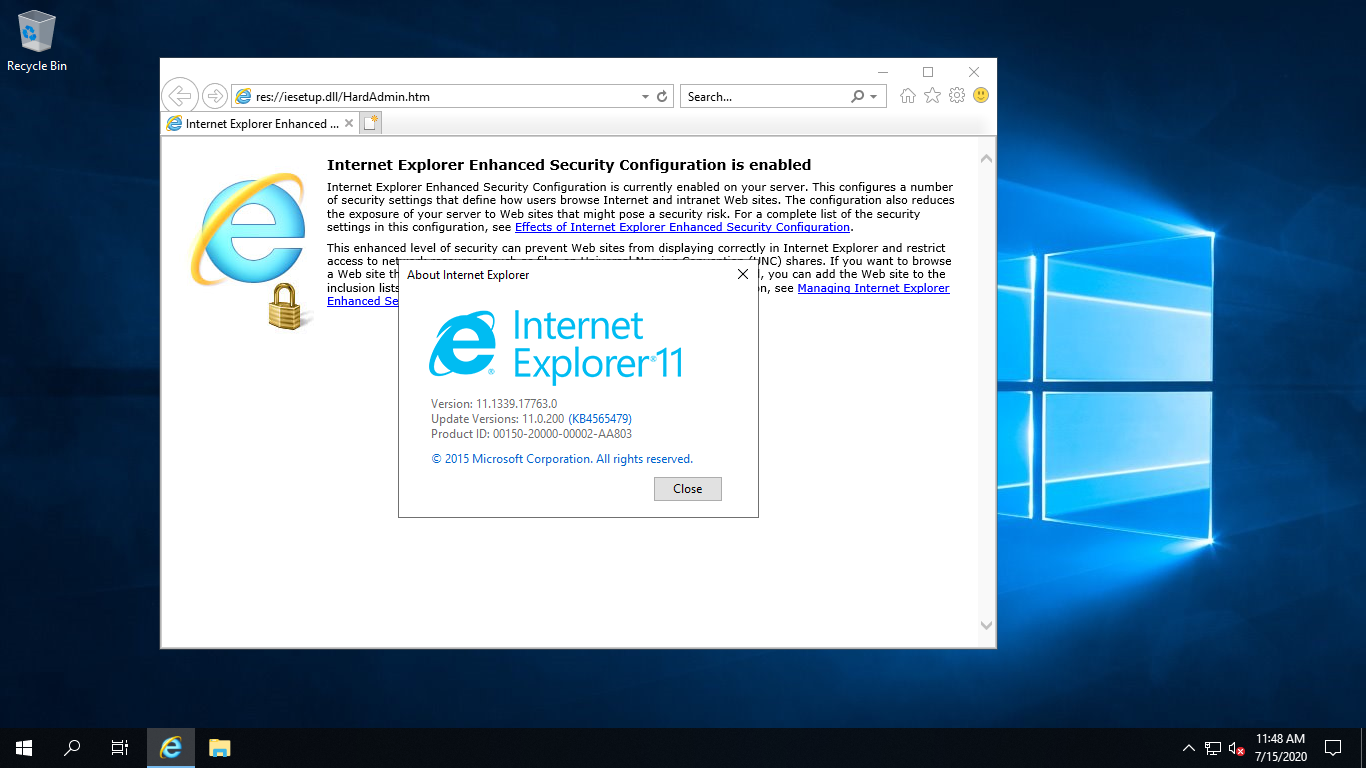Click the scroll down arrow on page scrollbar
The height and width of the screenshot is (768, 1366).
pos(986,626)
